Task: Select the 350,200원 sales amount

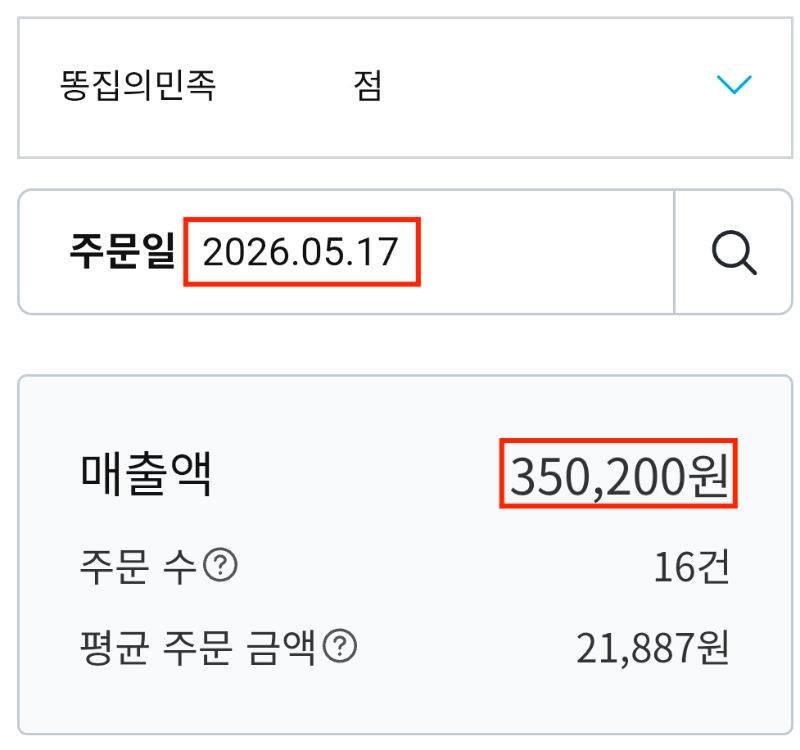Action: point(618,473)
